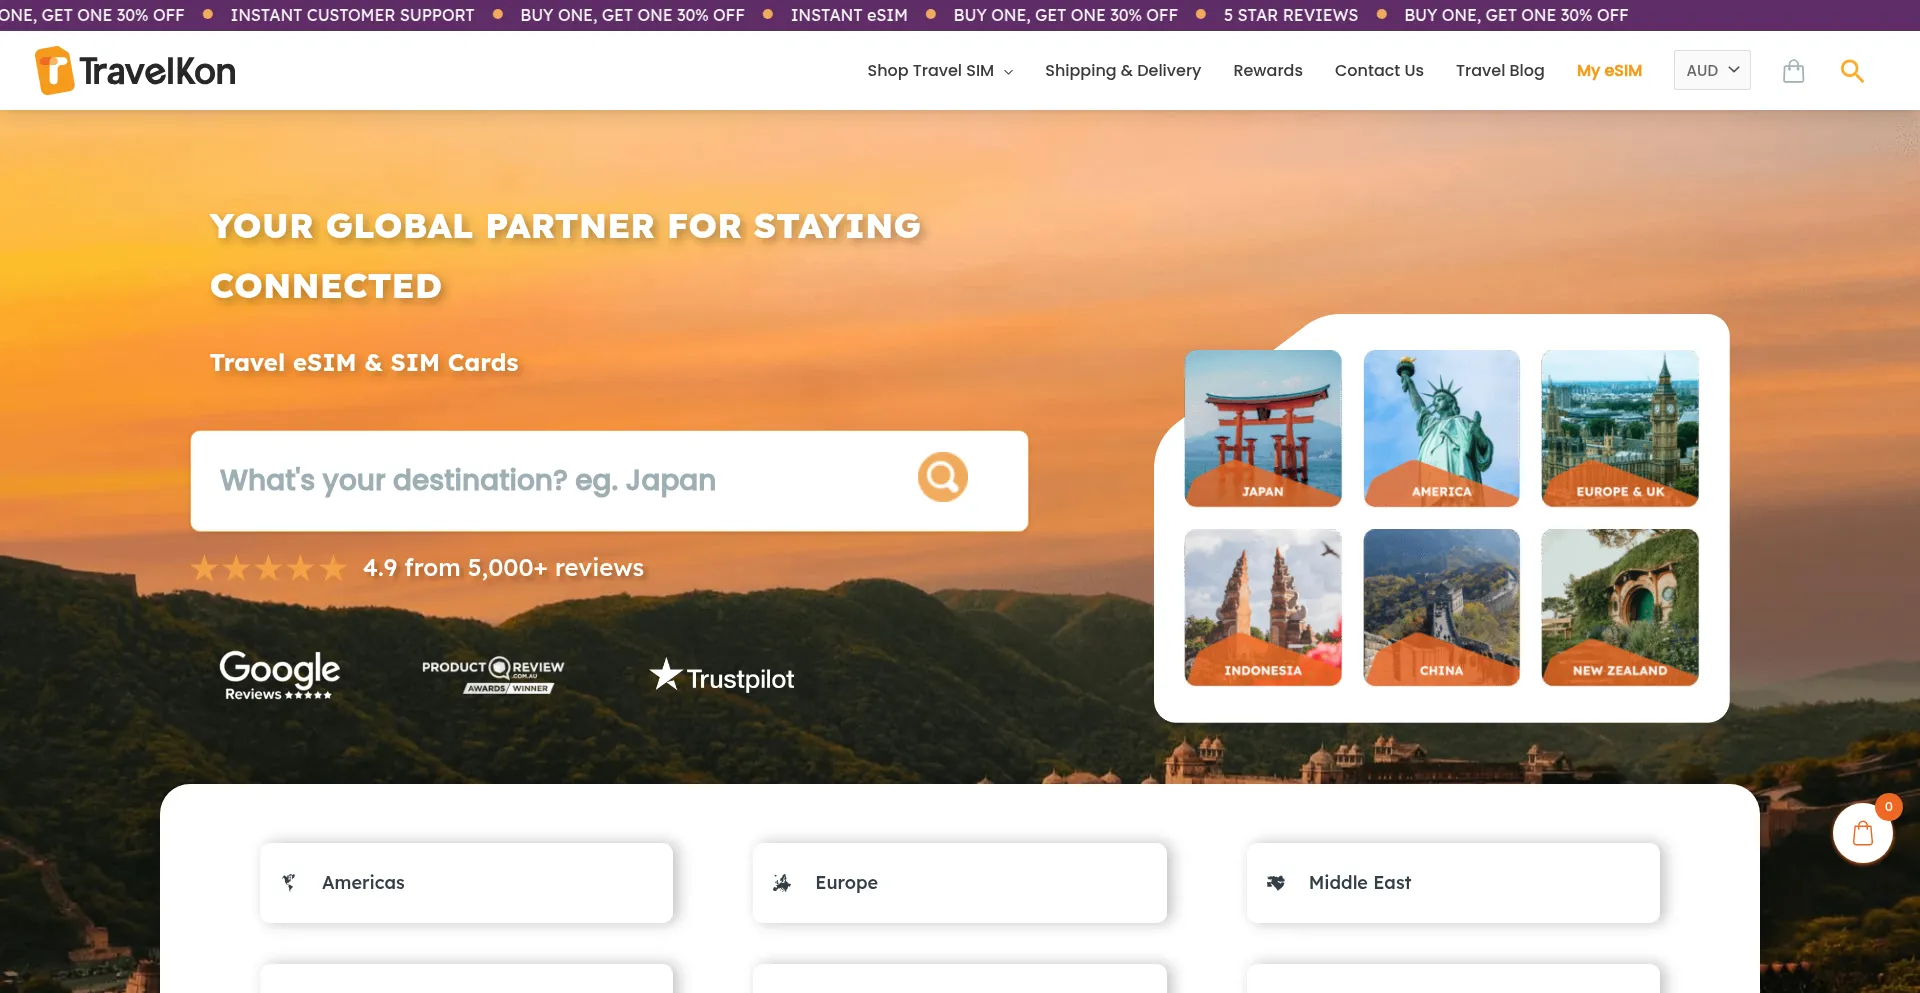Open My eSIM link
1920x993 pixels.
pos(1609,71)
